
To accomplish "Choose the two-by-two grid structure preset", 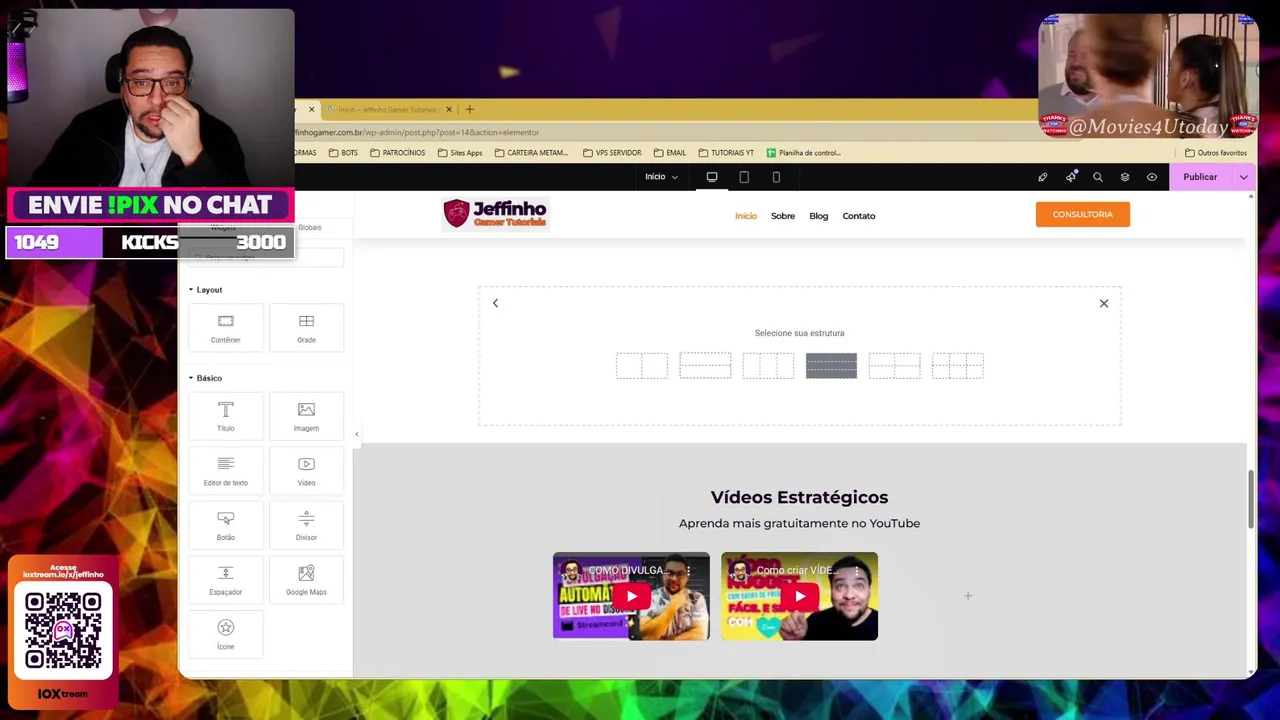I will (895, 366).
